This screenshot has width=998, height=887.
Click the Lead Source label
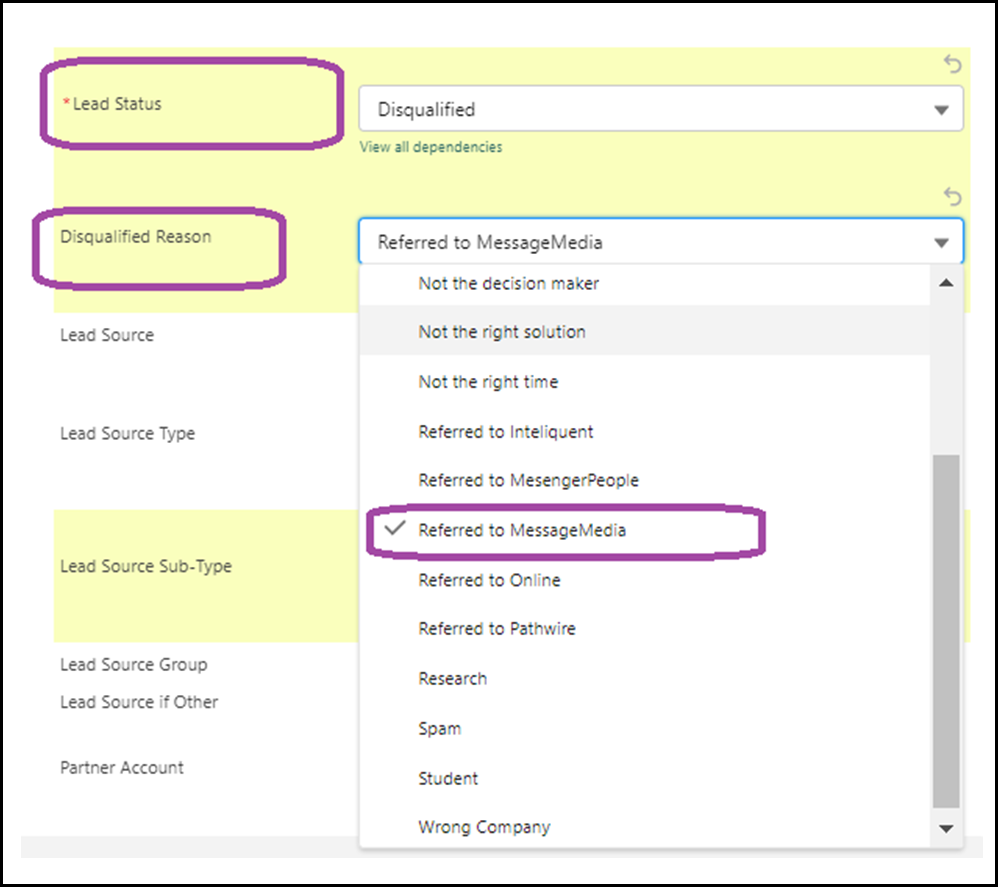click(107, 335)
